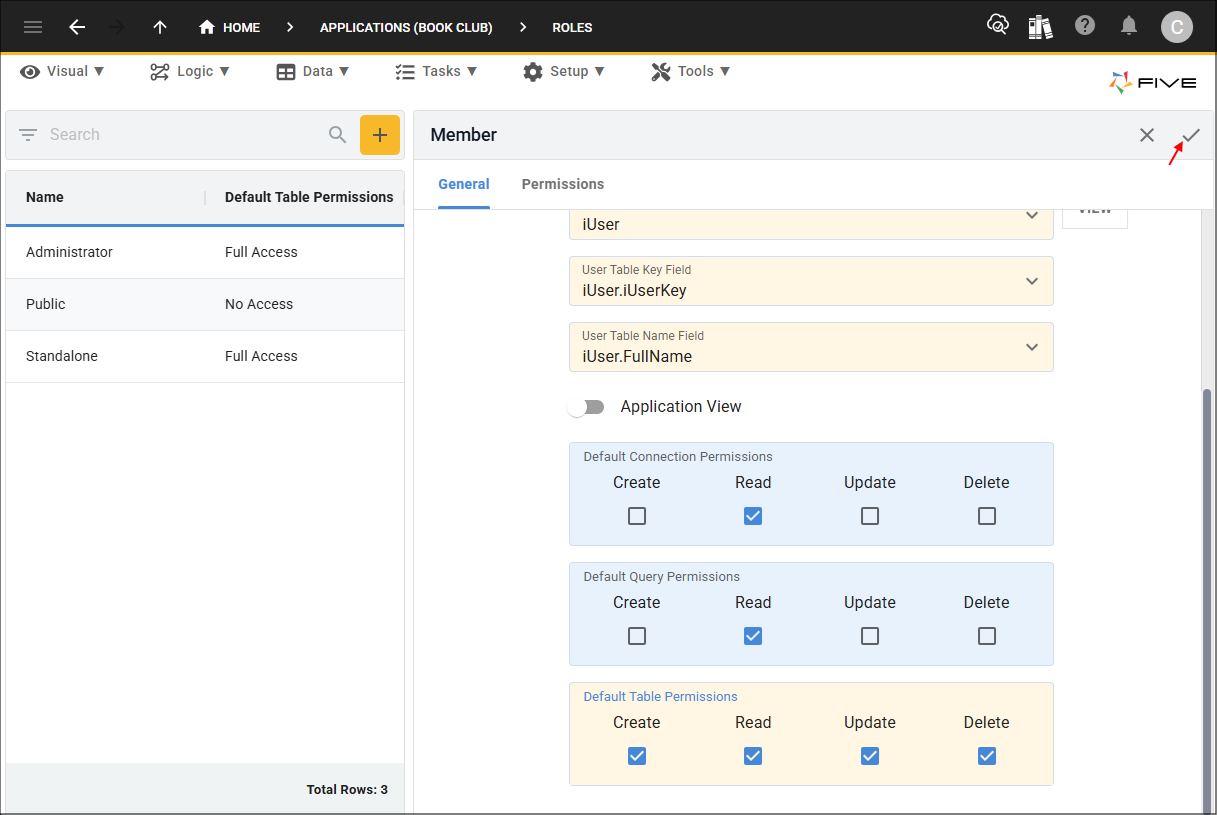1217x815 pixels.
Task: Open the user avatar C
Action: [x=1177, y=27]
